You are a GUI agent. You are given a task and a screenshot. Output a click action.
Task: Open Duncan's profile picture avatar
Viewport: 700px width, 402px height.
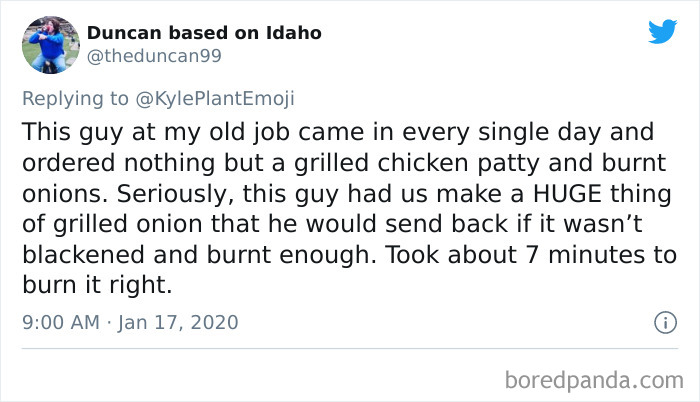click(51, 45)
